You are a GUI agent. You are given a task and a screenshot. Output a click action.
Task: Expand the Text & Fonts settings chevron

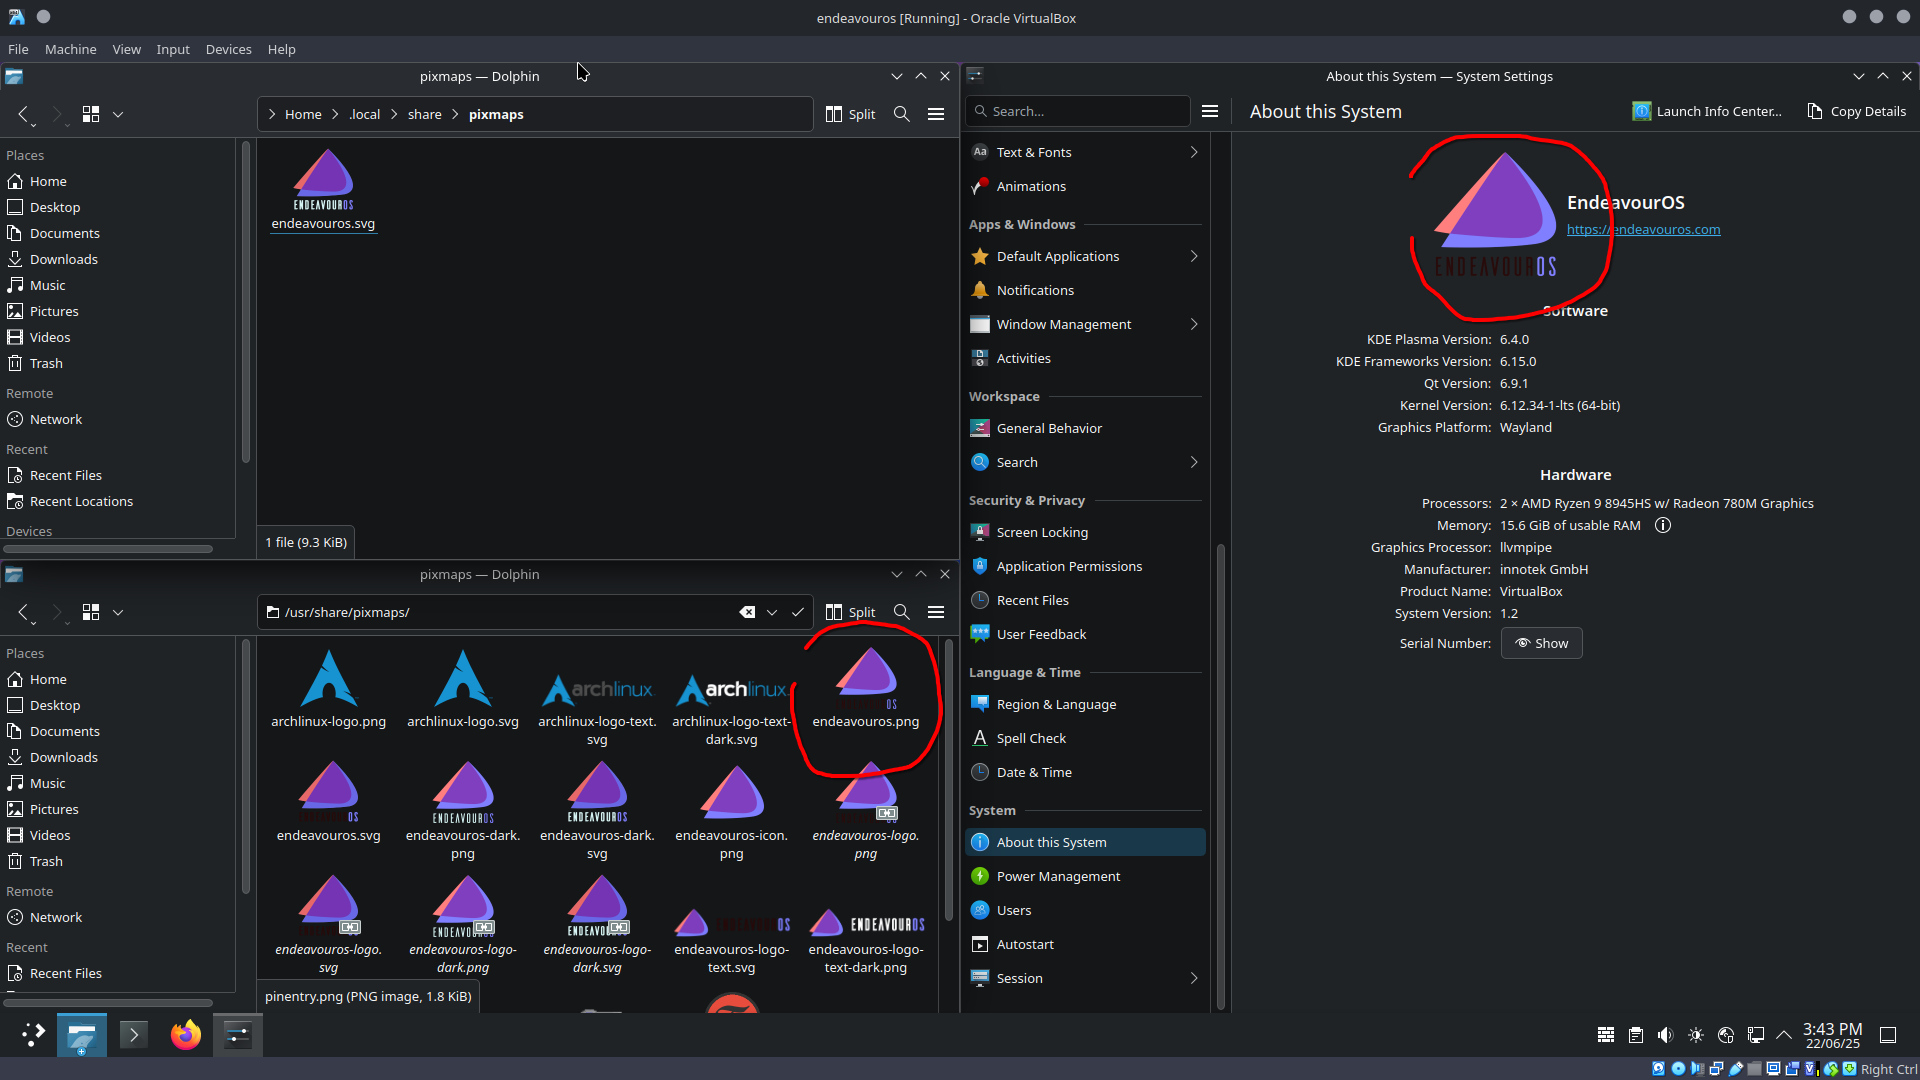(x=1193, y=152)
